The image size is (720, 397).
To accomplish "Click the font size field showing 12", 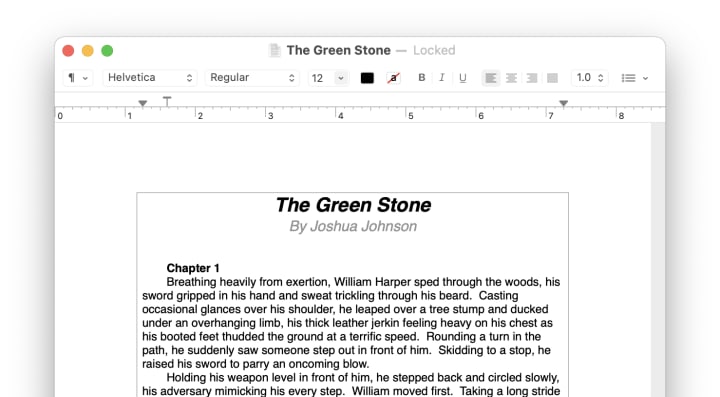I will (321, 78).
